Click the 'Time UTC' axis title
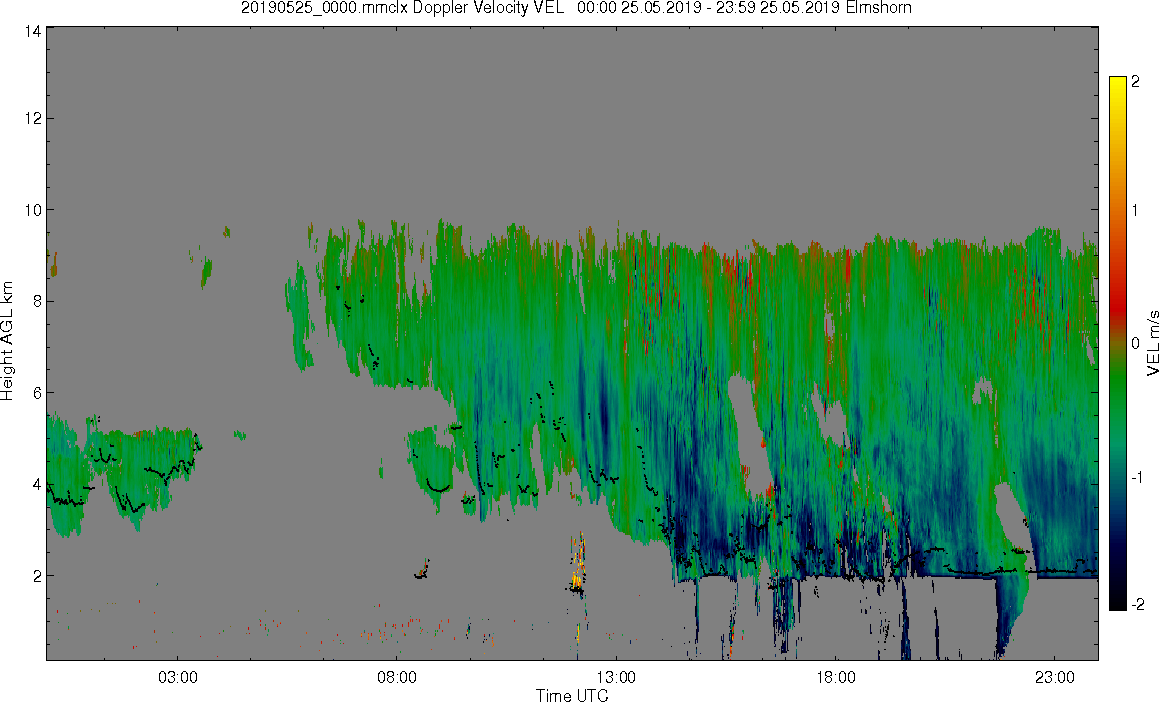 572,695
